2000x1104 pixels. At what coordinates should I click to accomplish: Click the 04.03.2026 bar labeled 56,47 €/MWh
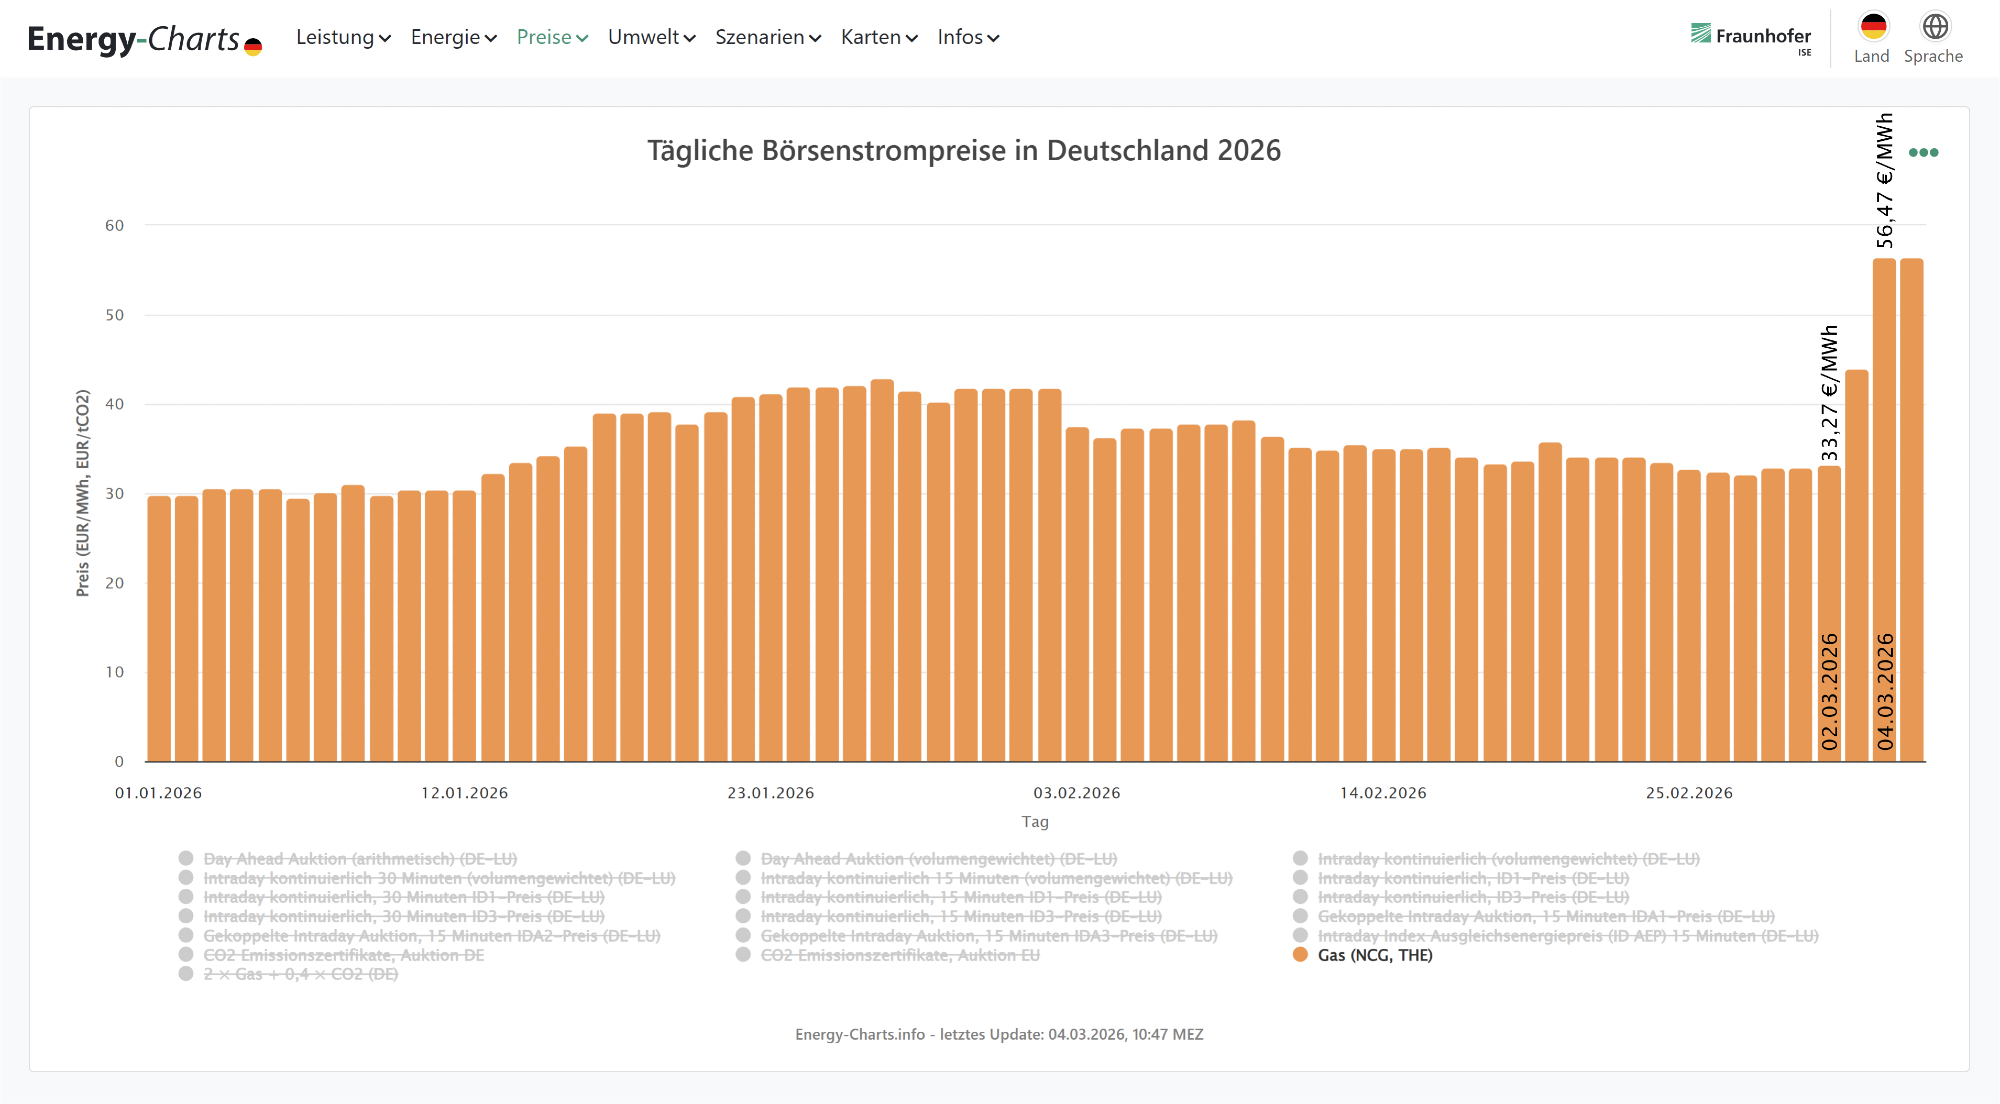coord(1884,500)
